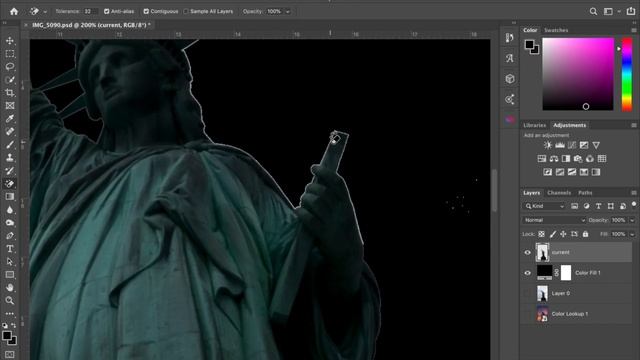Open the layer Opacity slider dropdown
The height and width of the screenshot is (360, 640).
(x=632, y=220)
